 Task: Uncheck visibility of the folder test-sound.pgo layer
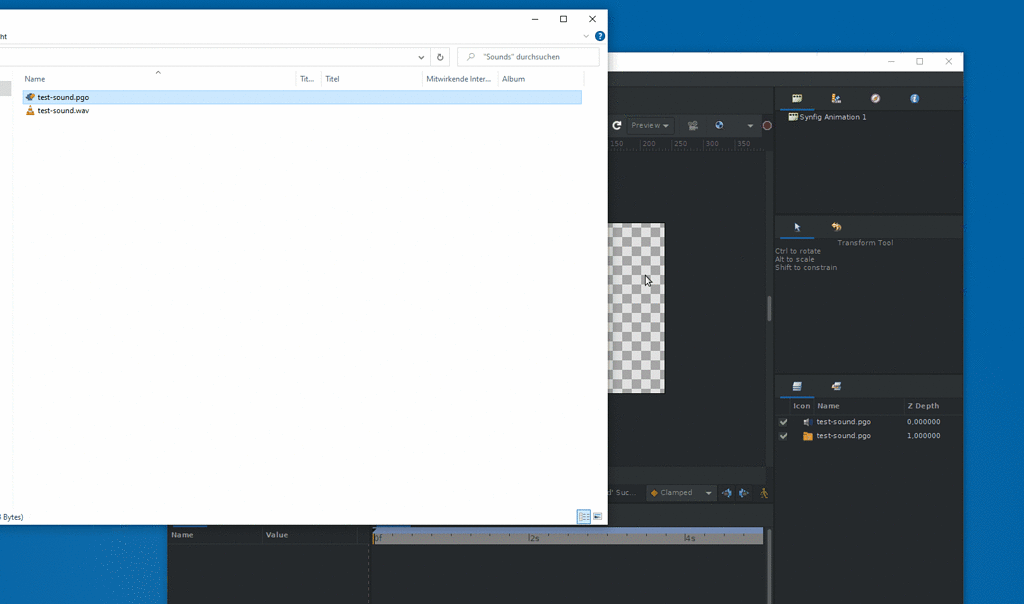784,436
